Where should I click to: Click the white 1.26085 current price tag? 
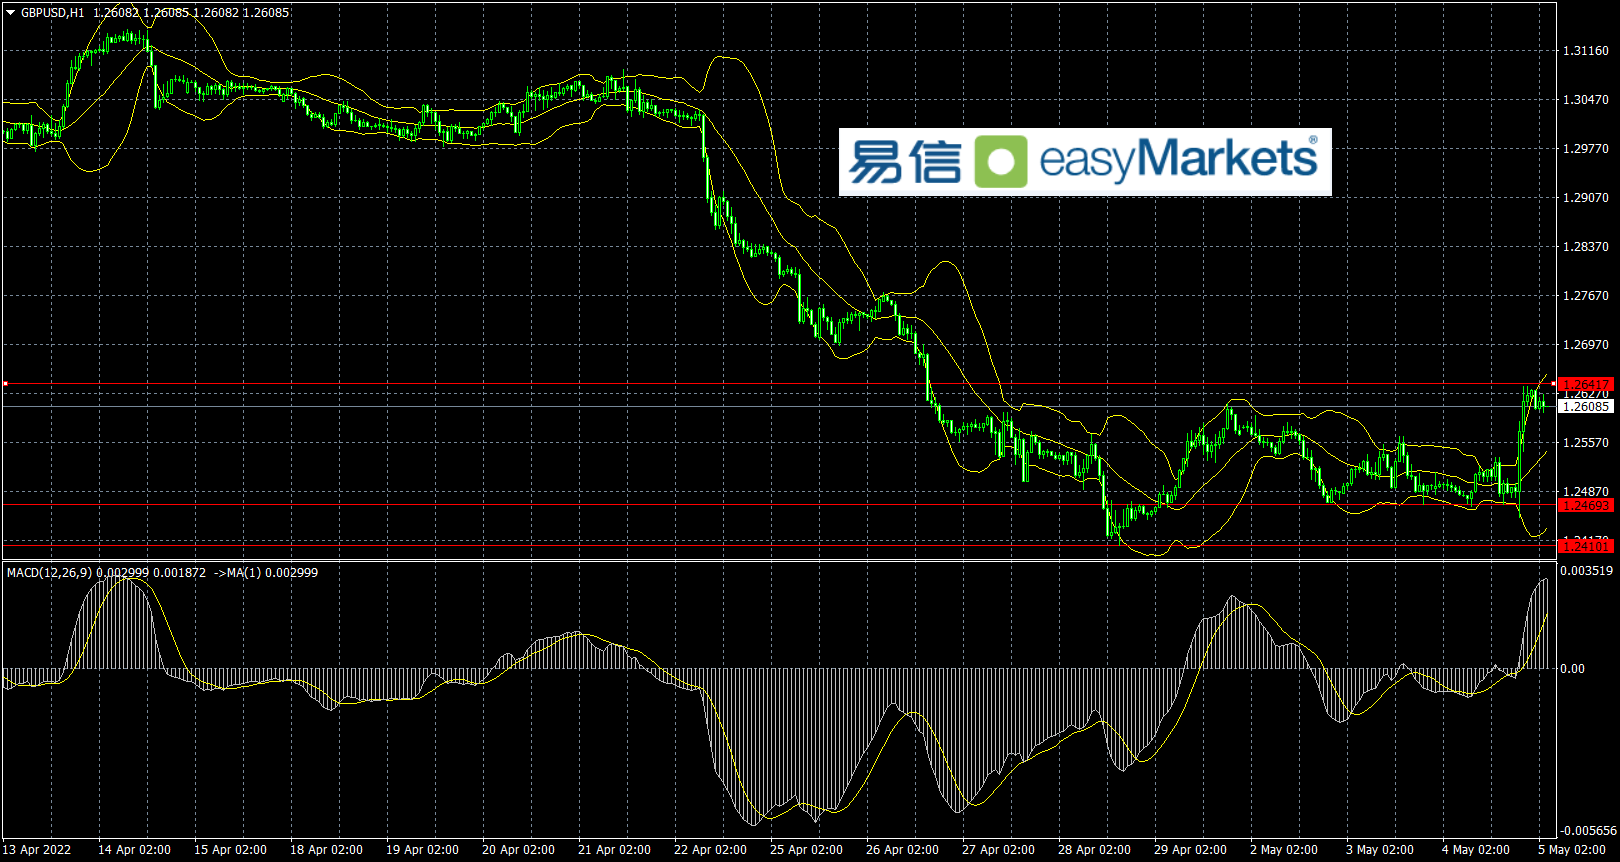(x=1586, y=407)
